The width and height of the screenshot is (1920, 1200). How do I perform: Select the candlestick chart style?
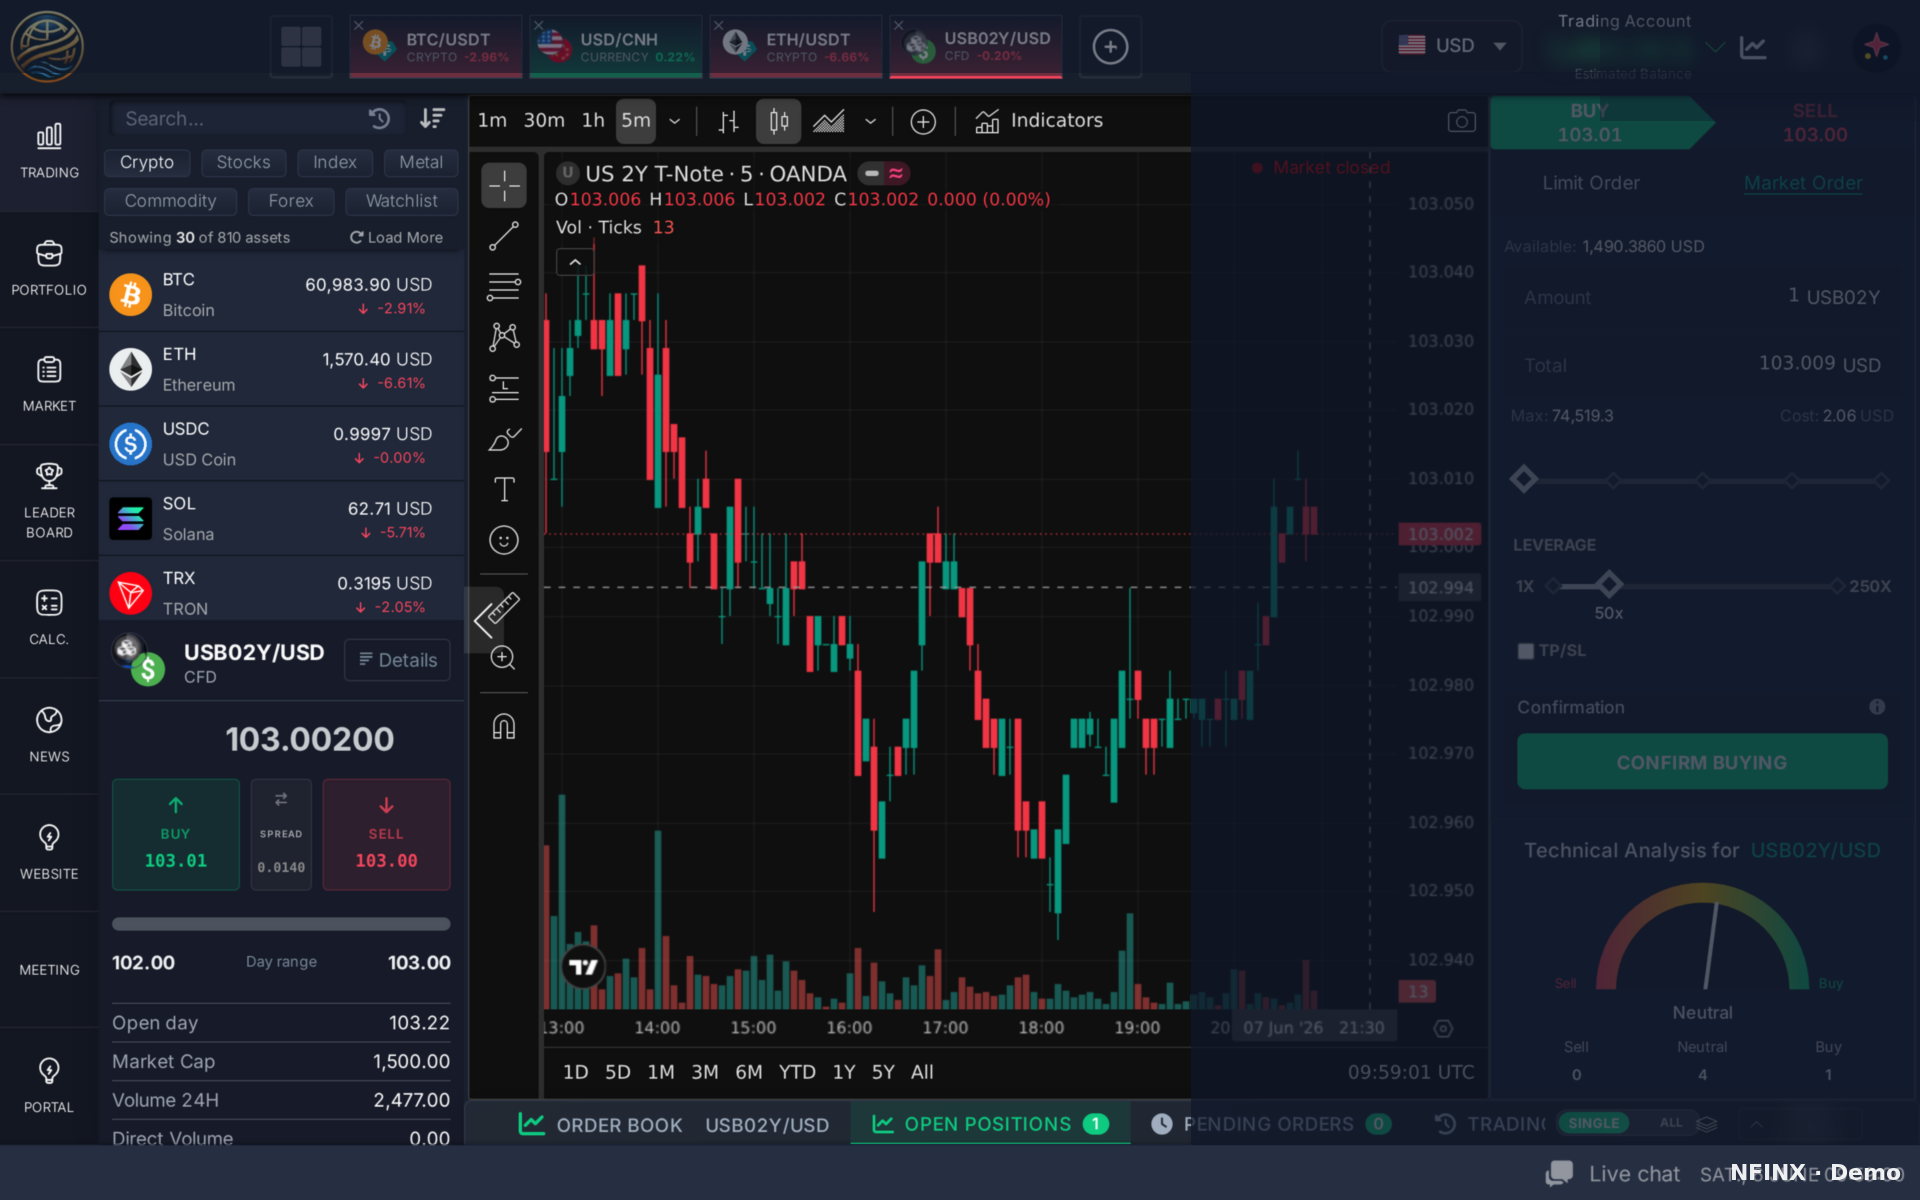pos(779,122)
